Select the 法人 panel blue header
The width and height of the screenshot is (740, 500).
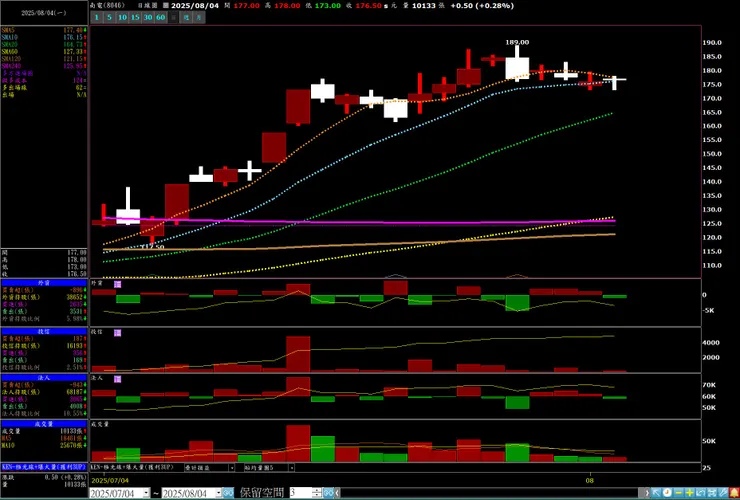click(x=43, y=378)
